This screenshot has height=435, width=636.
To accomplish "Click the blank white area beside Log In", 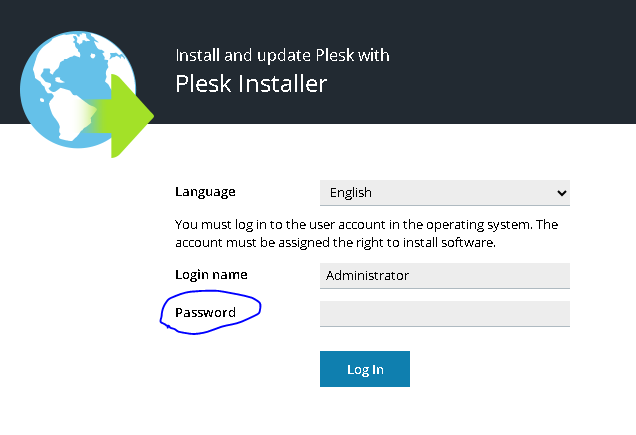I will pyautogui.click(x=520, y=370).
